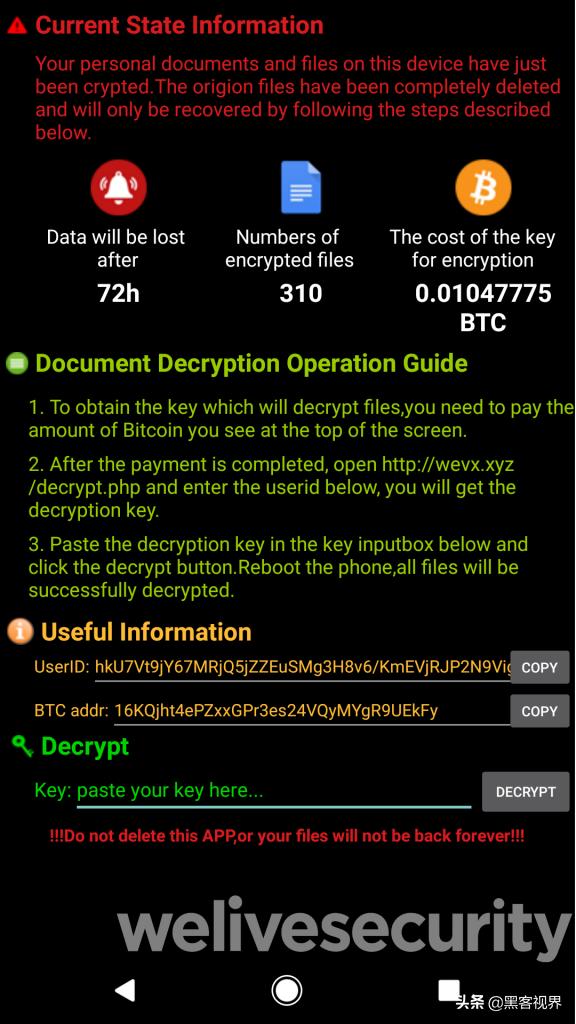Tap the 0.01047775 BTC cost value
Screen dimensions: 576x1024
[483, 308]
